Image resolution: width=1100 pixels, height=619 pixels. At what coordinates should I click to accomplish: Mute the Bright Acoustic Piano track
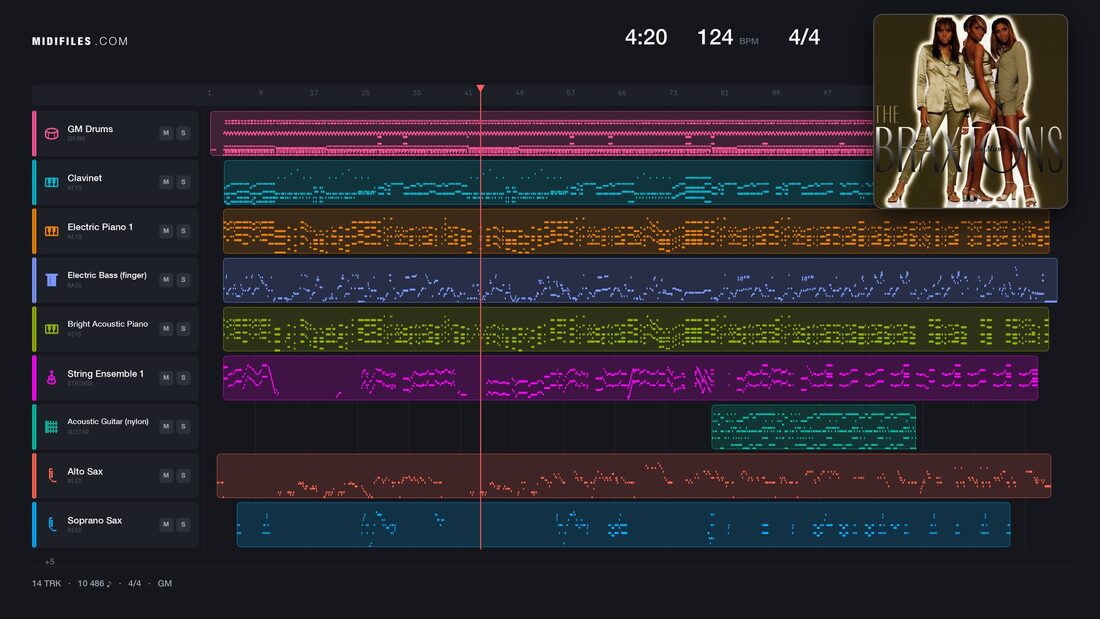click(166, 328)
